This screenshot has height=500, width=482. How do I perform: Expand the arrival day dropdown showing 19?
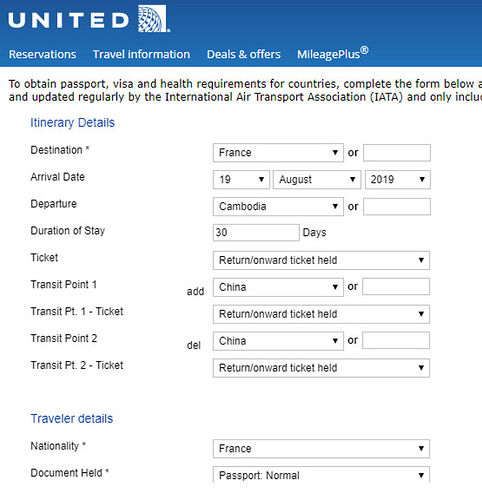tap(241, 180)
